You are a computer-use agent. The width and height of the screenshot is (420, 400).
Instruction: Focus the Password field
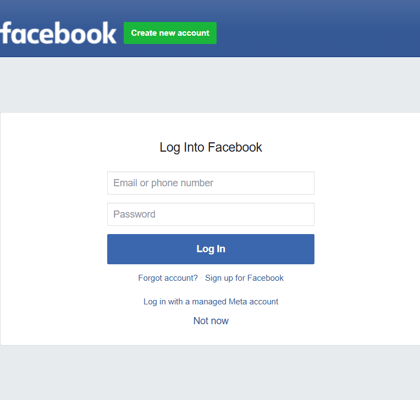coord(211,214)
